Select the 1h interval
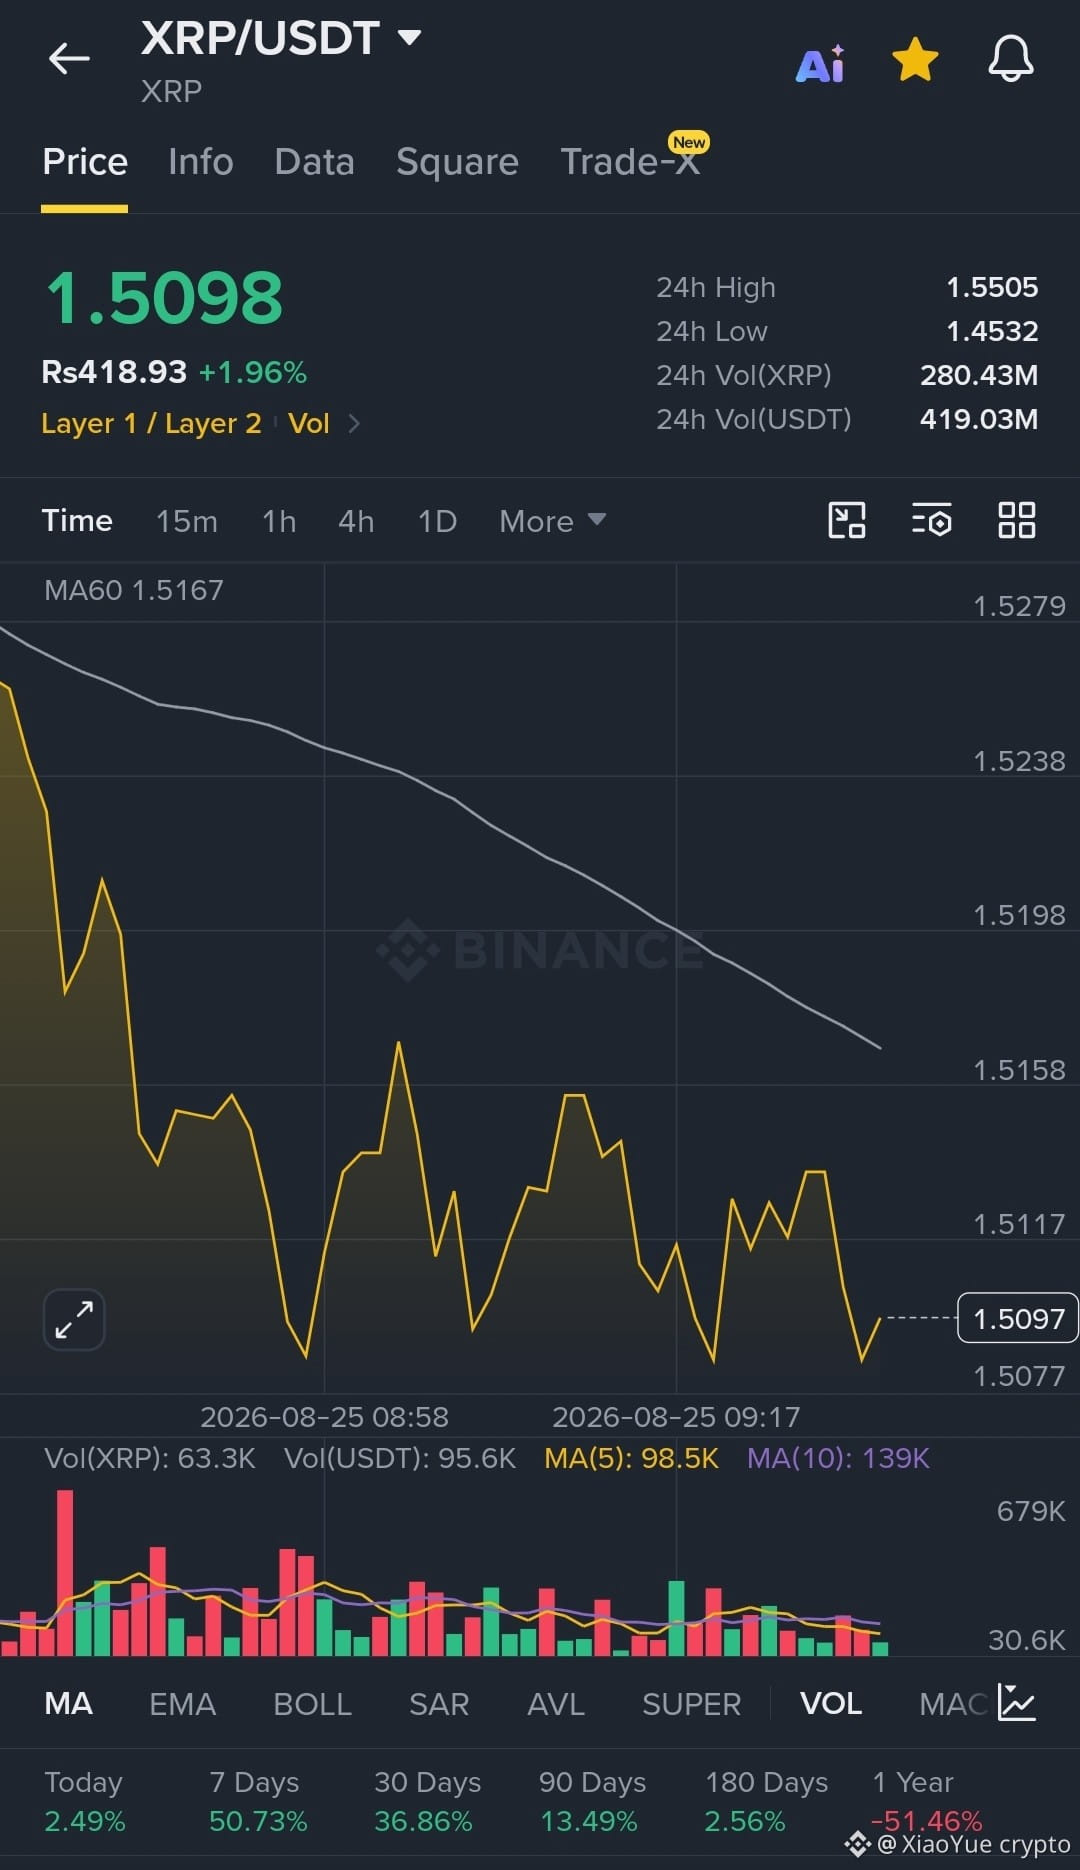The height and width of the screenshot is (1870, 1080). pos(279,521)
